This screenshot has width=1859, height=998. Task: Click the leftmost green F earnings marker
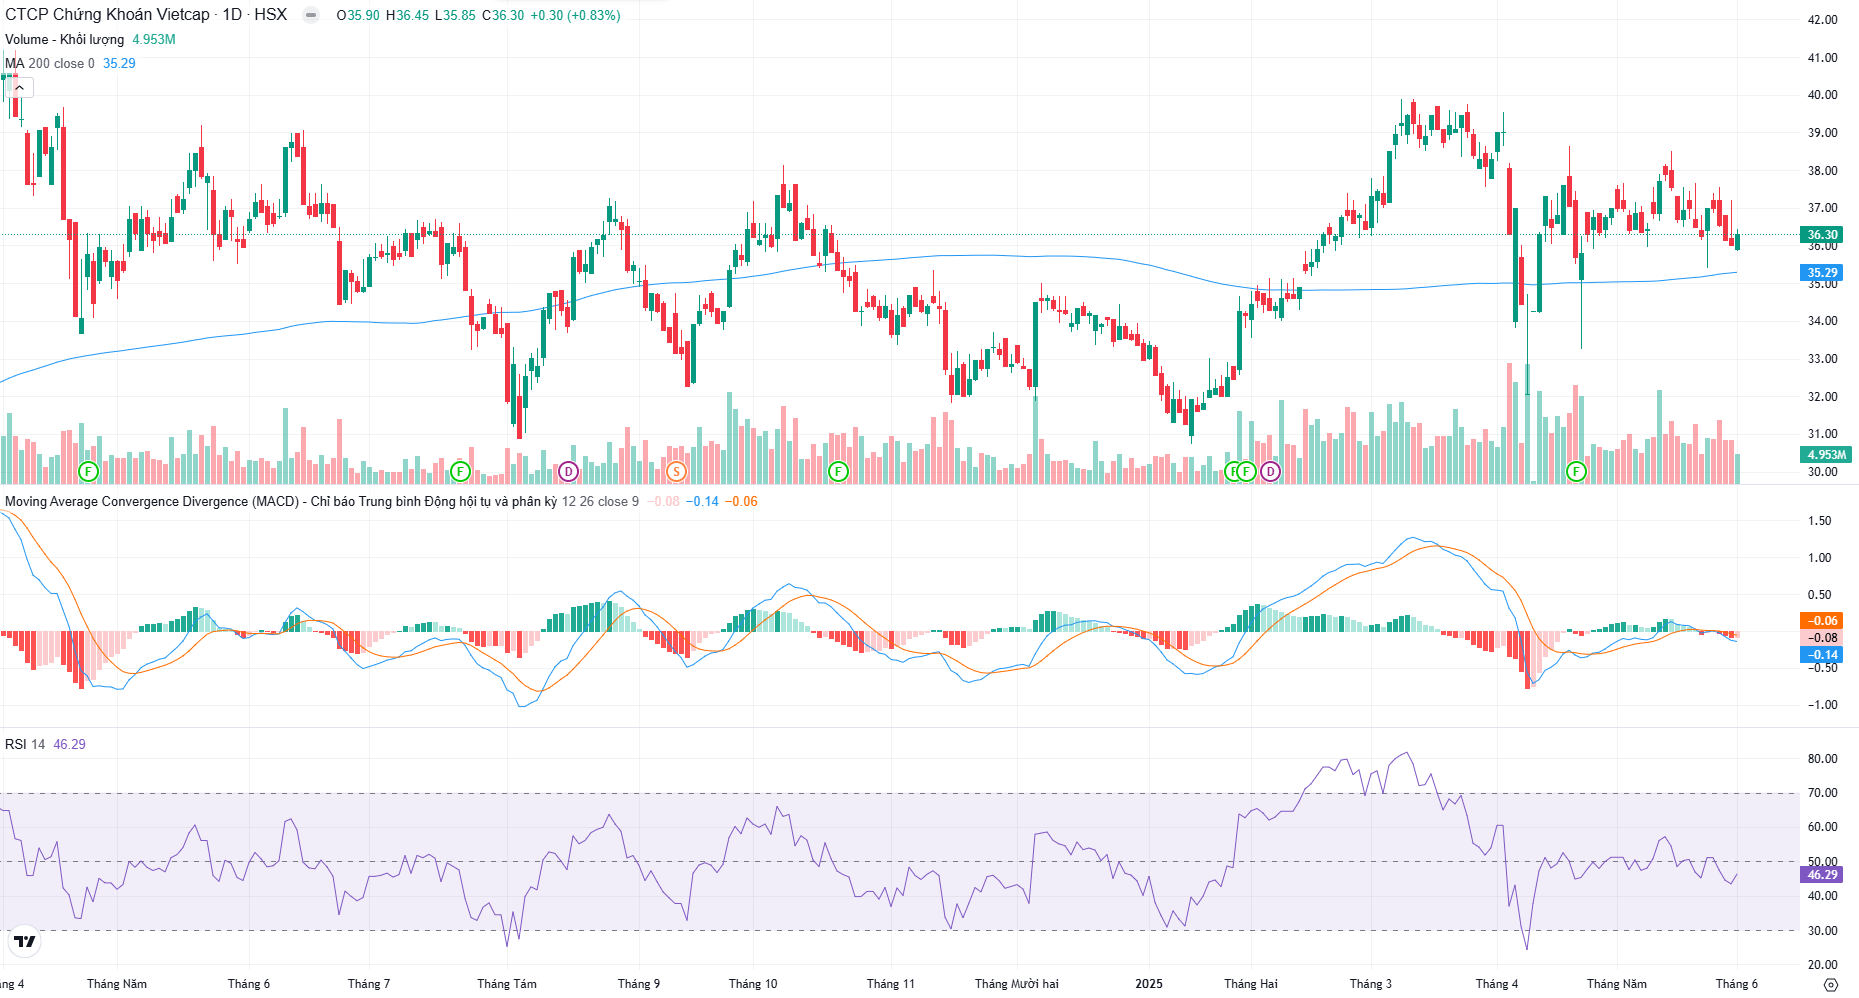coord(88,471)
